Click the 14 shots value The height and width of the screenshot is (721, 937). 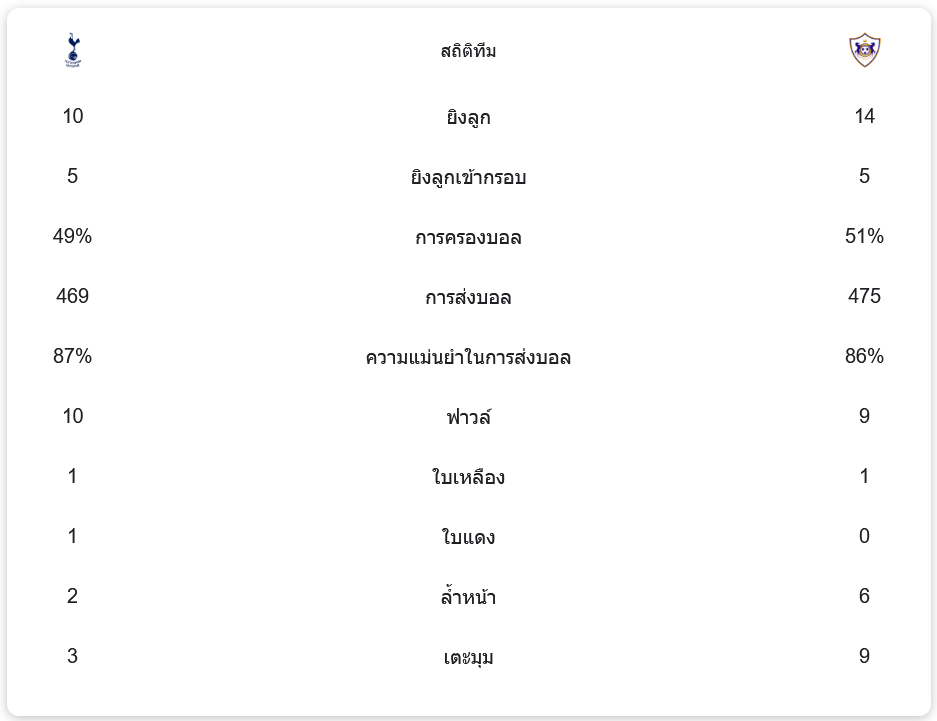(864, 116)
